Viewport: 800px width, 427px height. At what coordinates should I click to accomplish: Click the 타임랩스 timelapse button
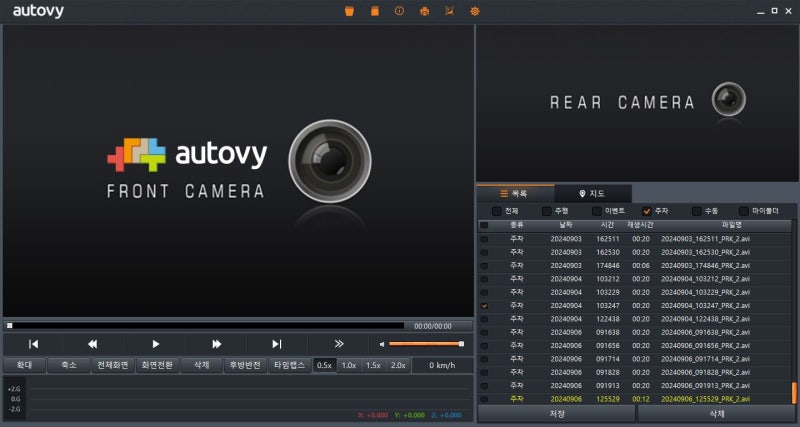click(x=289, y=365)
